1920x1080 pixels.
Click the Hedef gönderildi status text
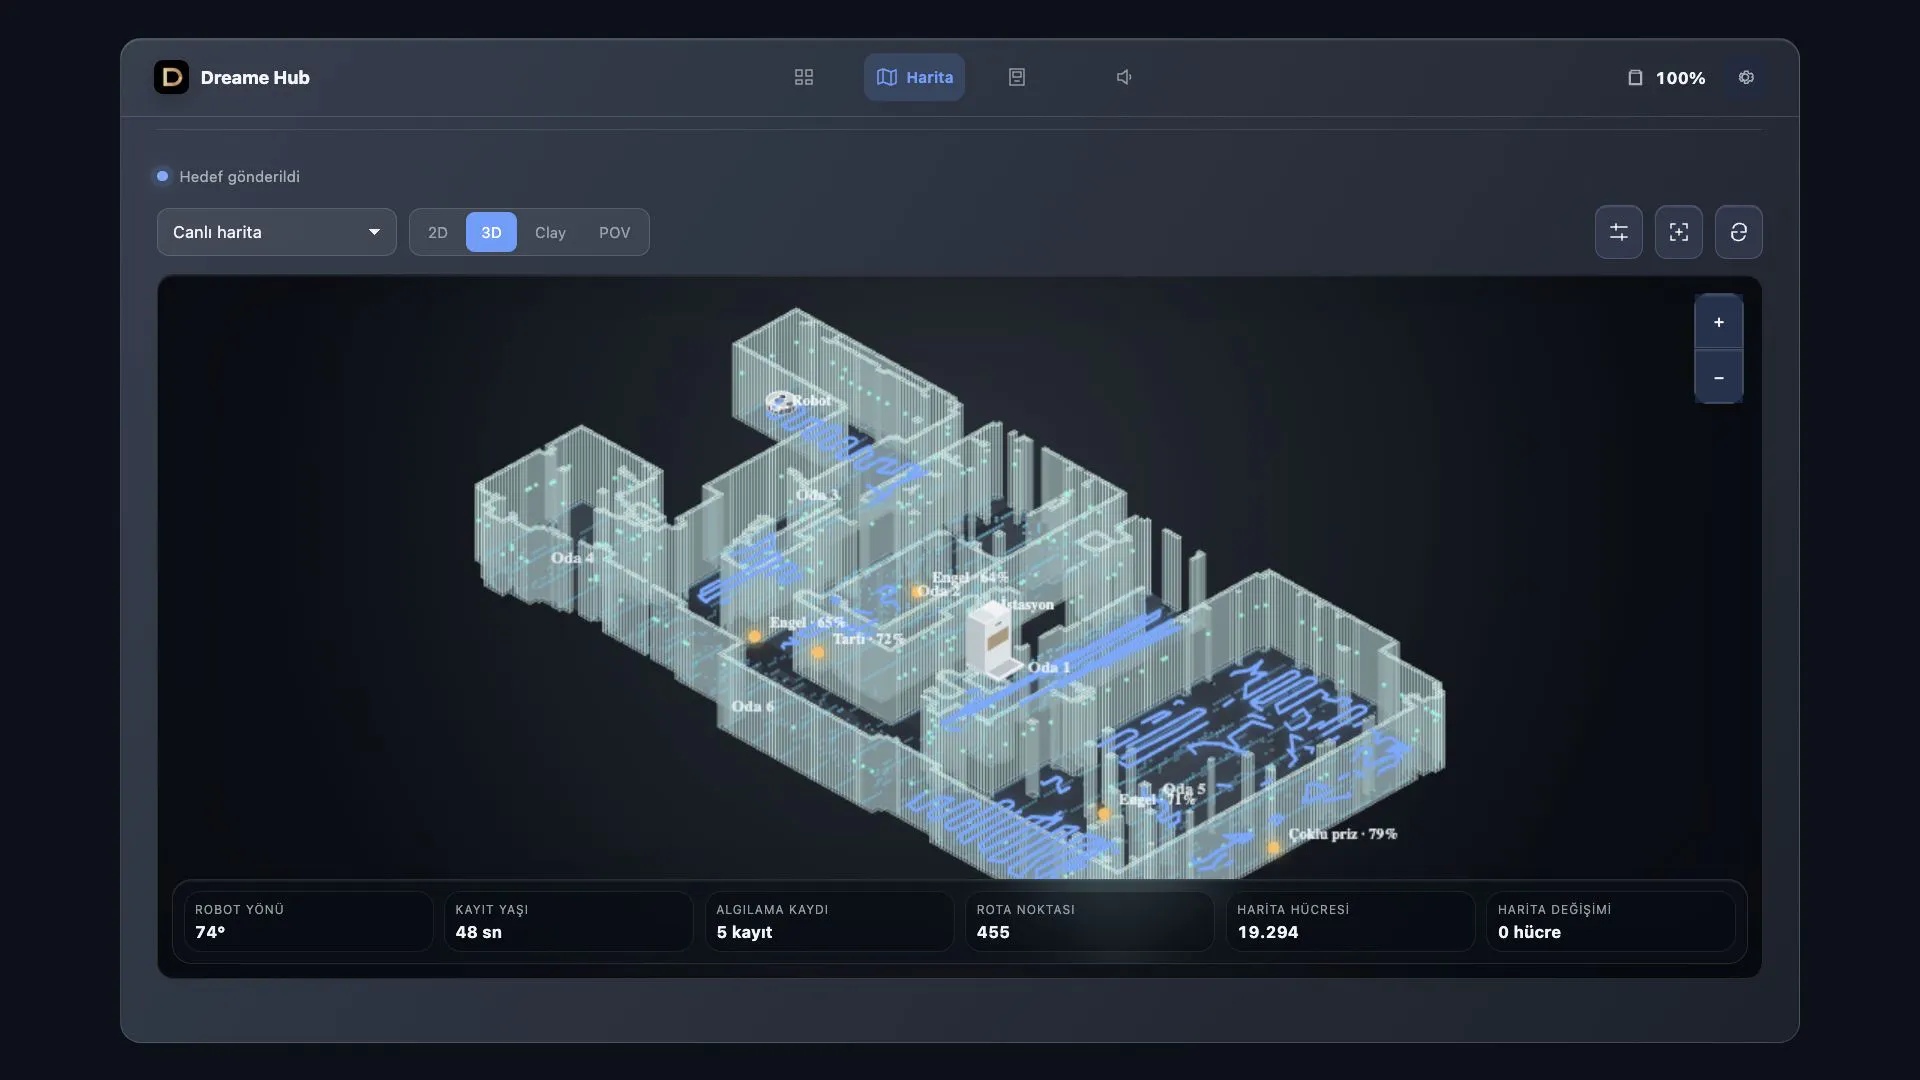[239, 177]
